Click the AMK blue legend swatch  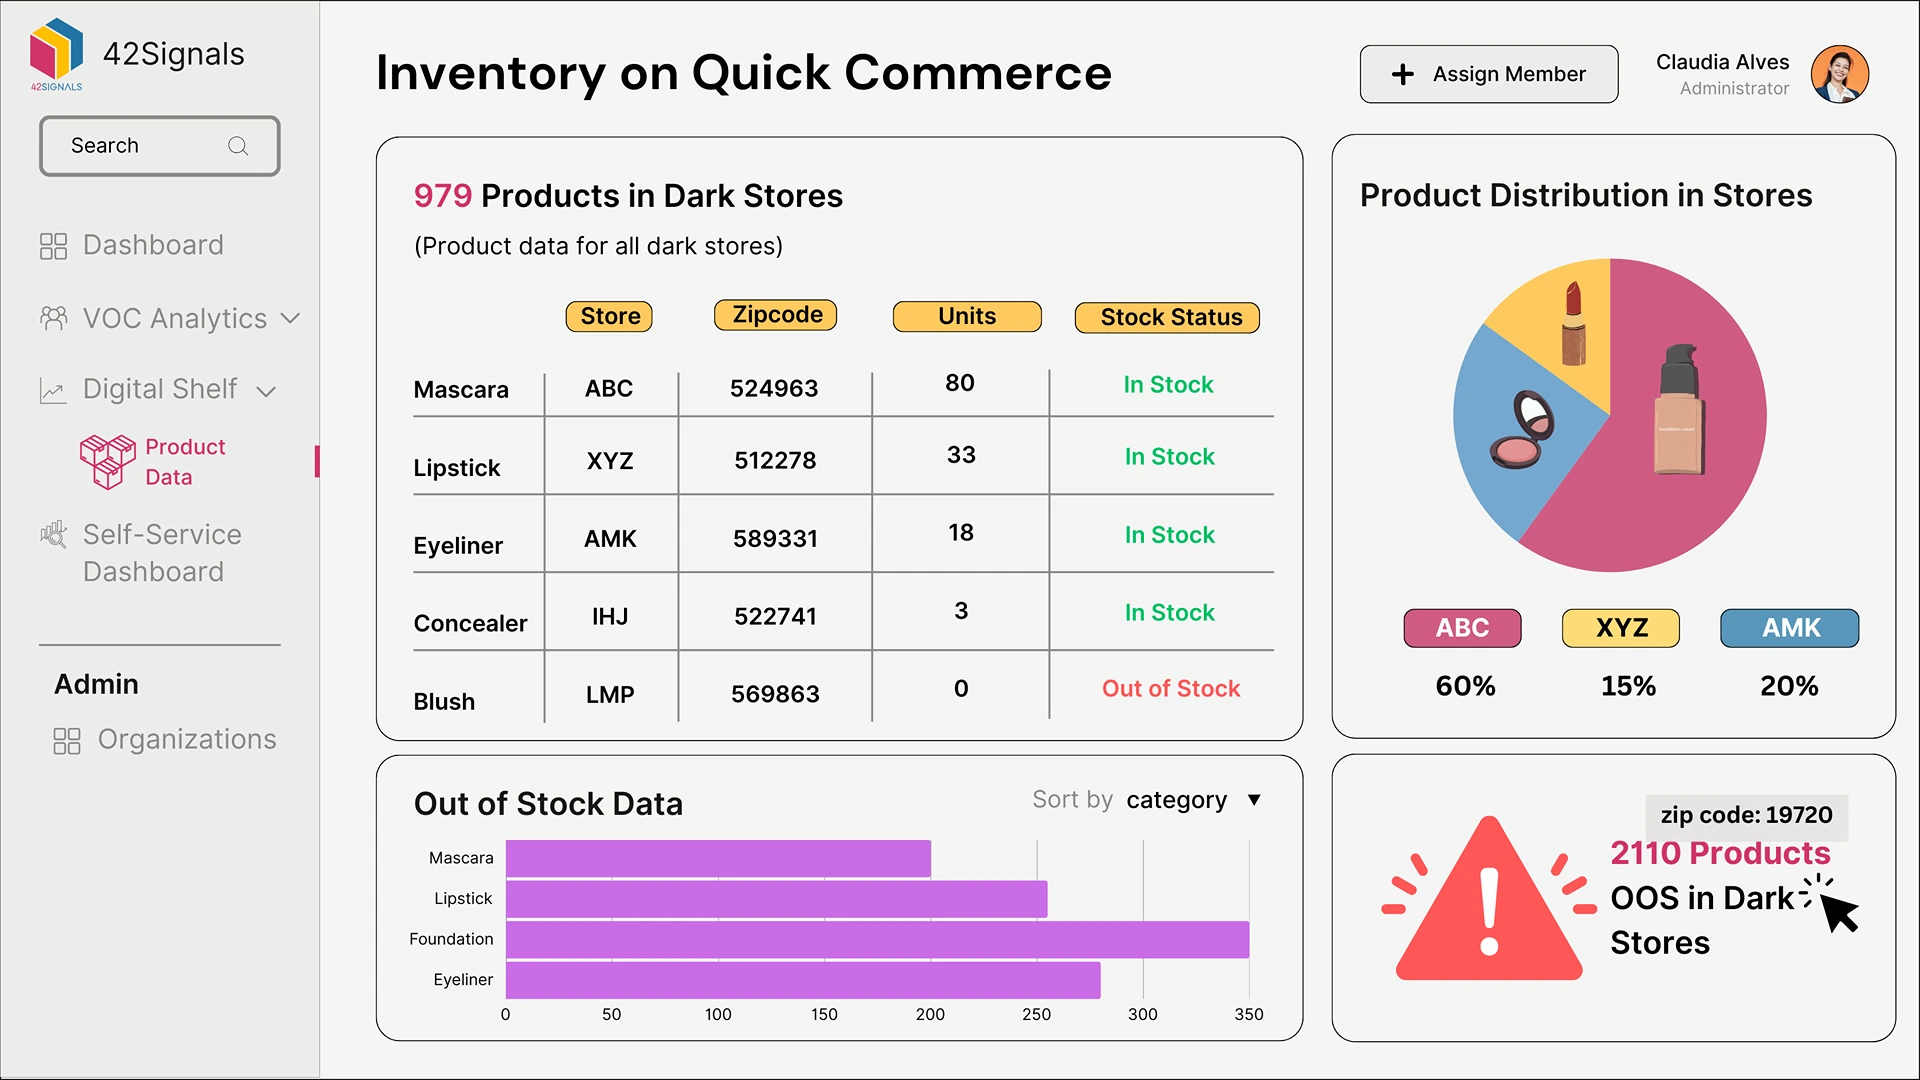(x=1789, y=628)
